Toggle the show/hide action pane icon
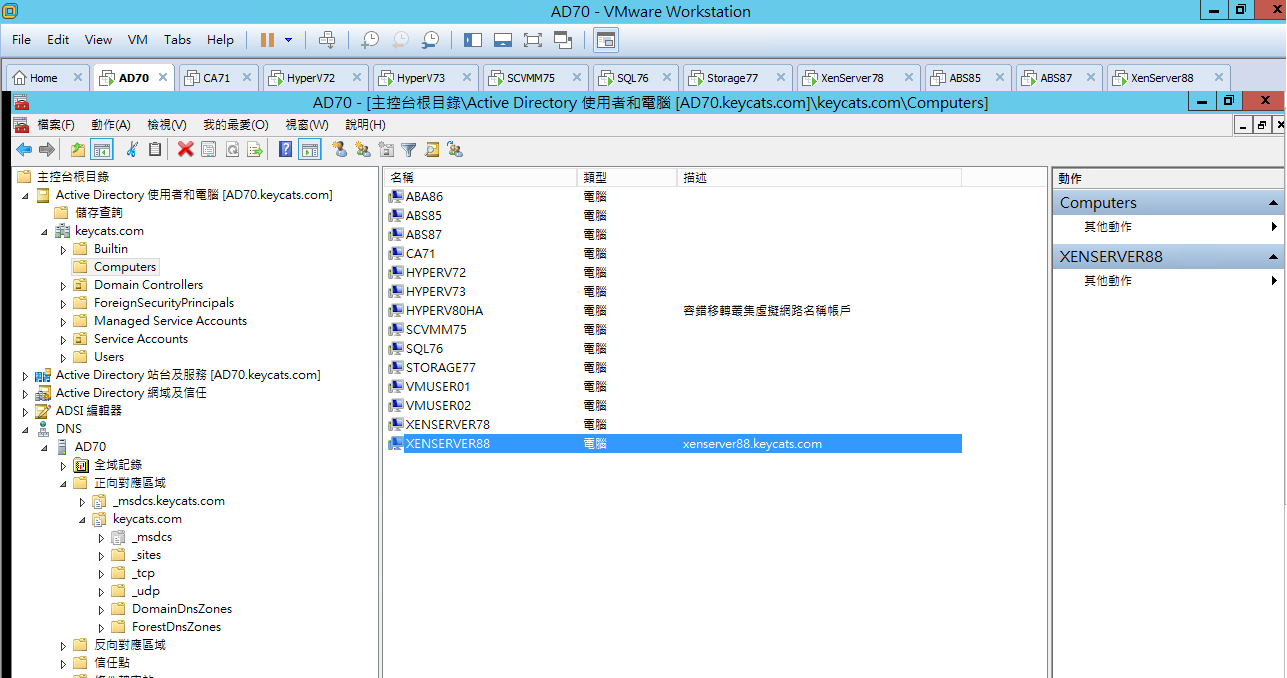Viewport: 1287px width, 678px height. click(x=309, y=150)
